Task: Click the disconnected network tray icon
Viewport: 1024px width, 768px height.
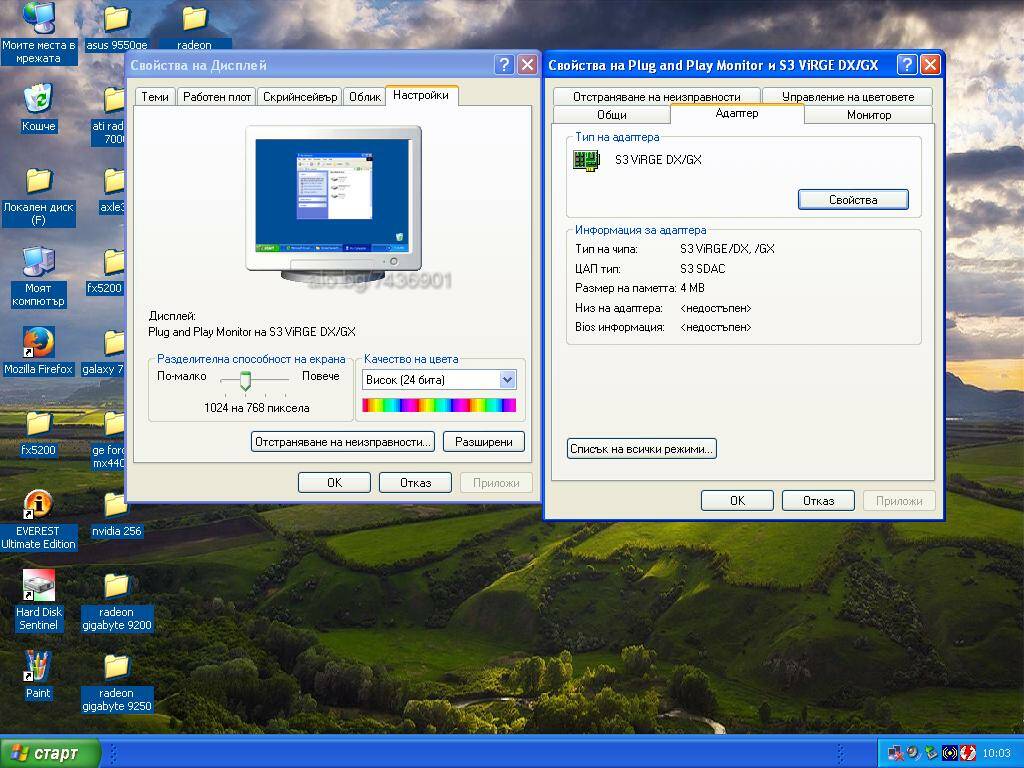Action: (x=895, y=753)
